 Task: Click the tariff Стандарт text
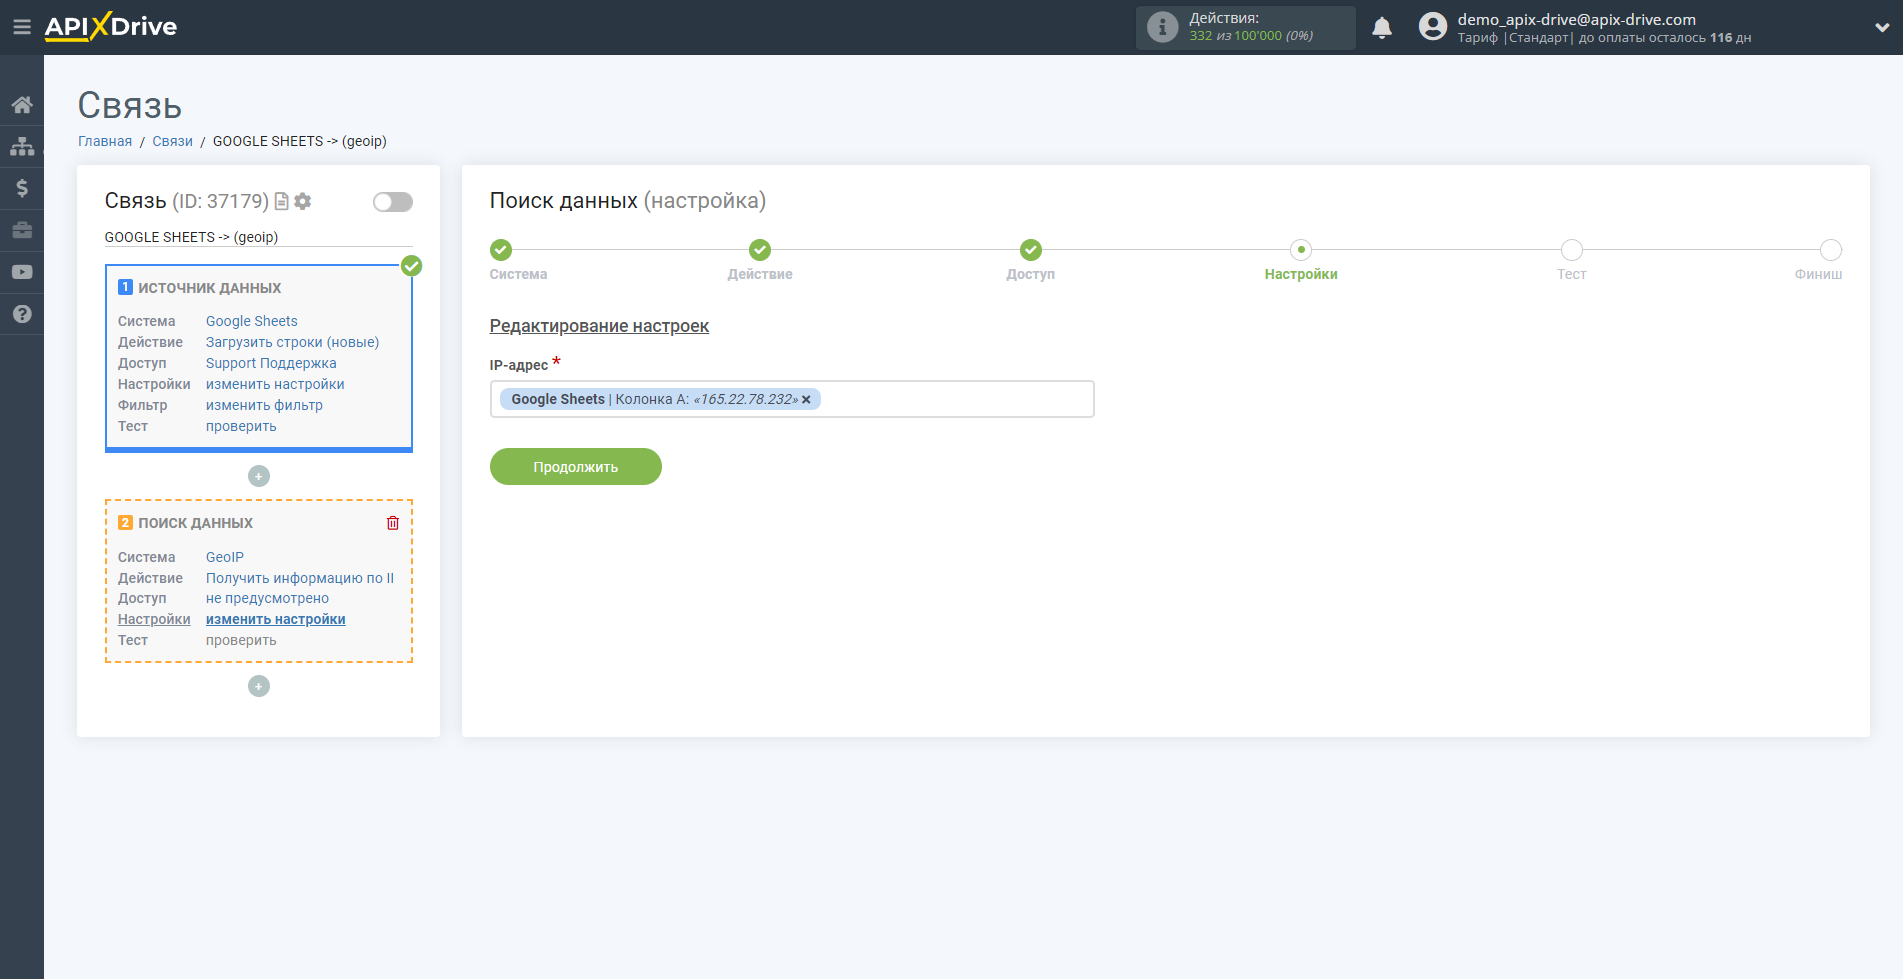click(x=1538, y=38)
